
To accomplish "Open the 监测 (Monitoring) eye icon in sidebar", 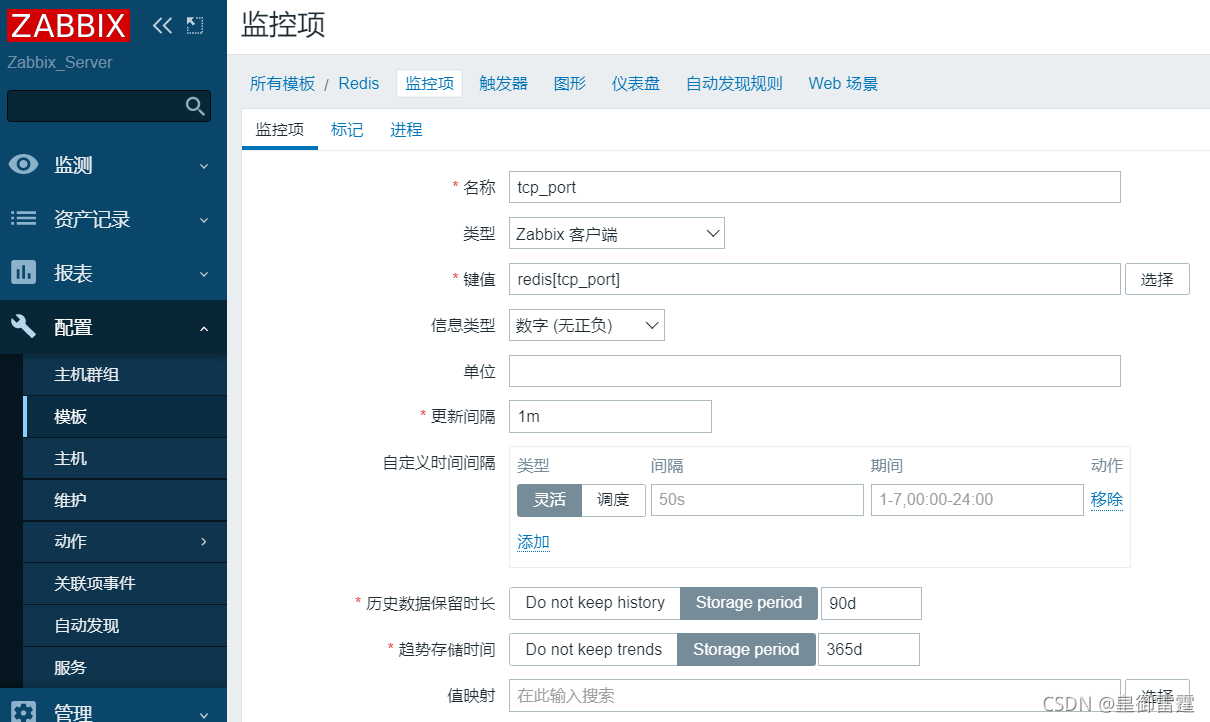I will click(23, 165).
